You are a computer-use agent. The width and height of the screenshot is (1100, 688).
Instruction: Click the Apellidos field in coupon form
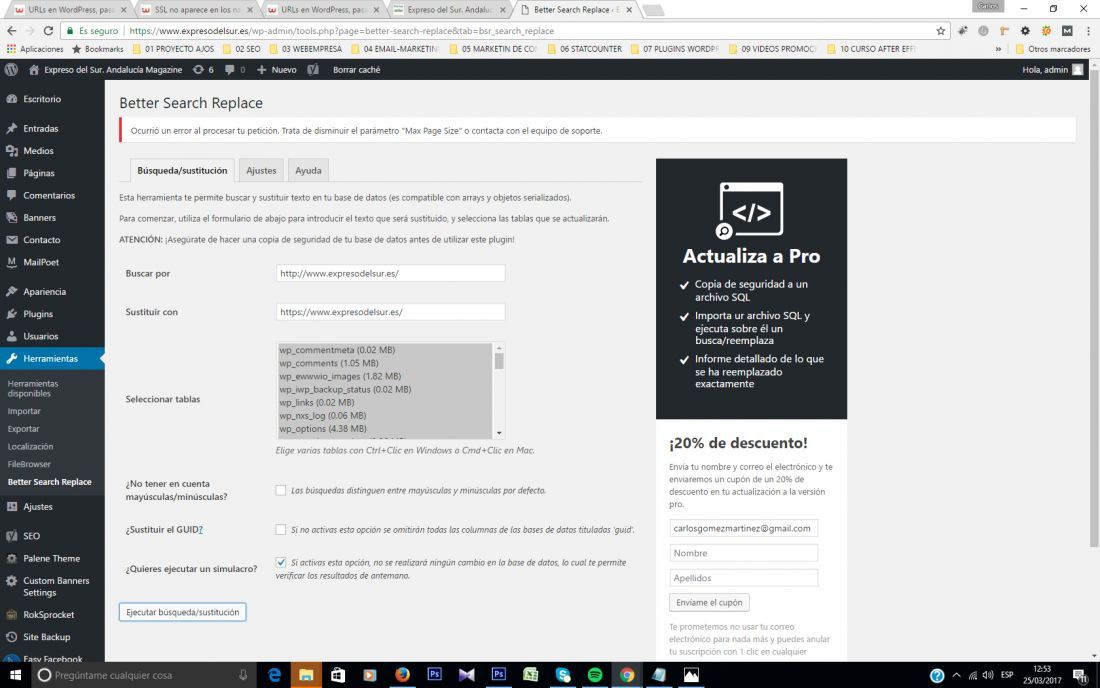tap(744, 578)
